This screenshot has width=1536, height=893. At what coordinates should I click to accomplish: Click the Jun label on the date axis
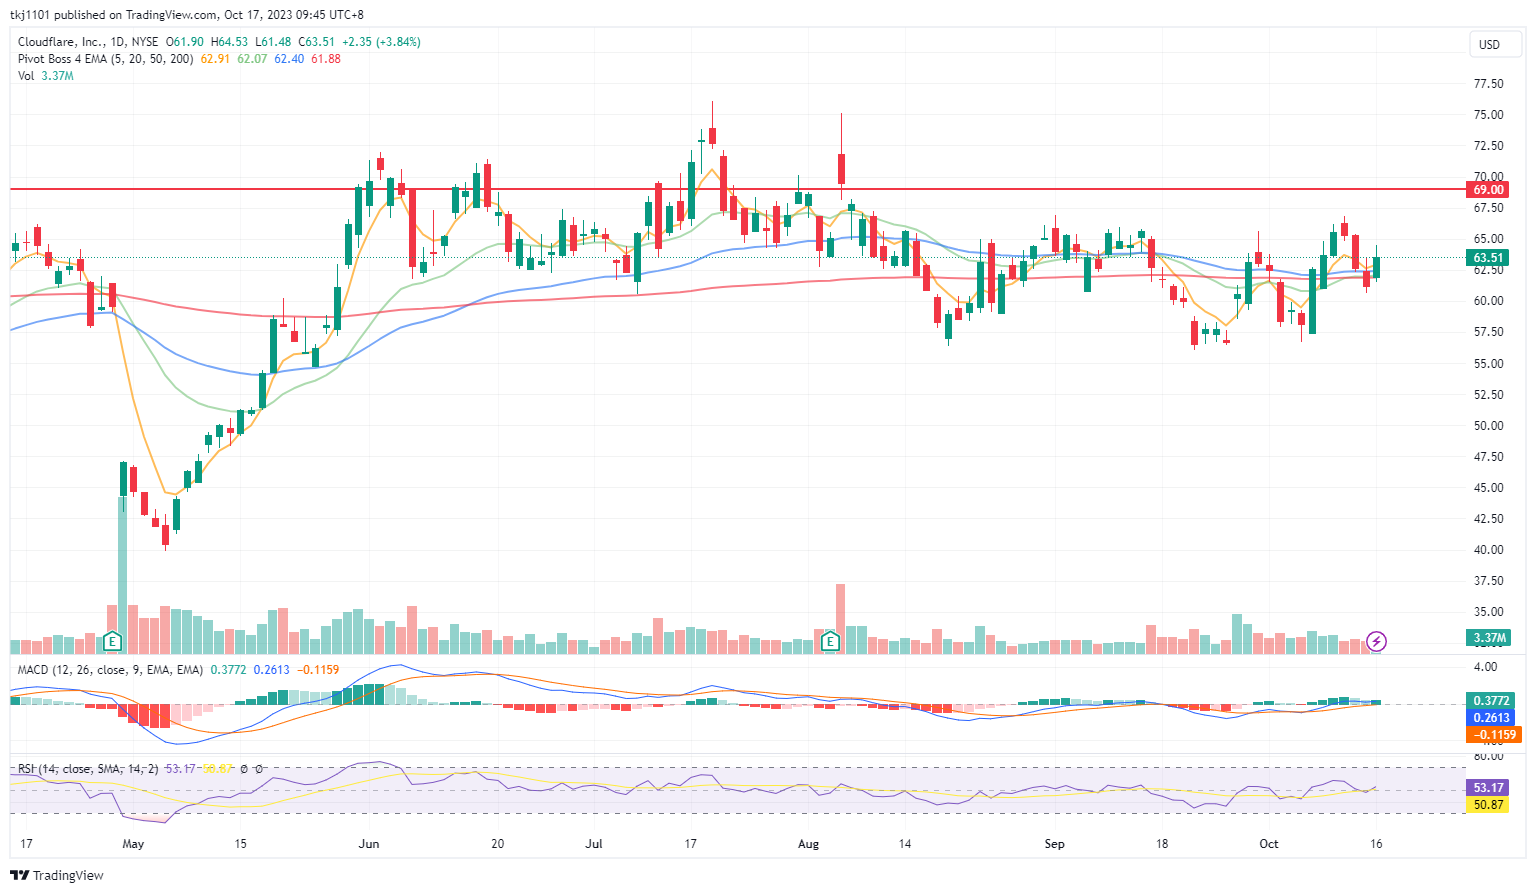[369, 844]
